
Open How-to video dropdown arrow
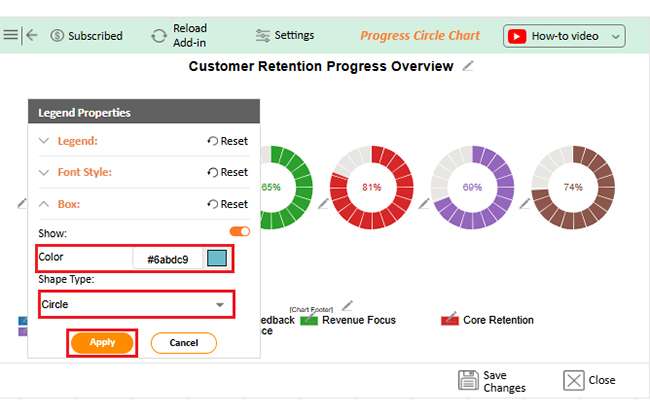(615, 36)
